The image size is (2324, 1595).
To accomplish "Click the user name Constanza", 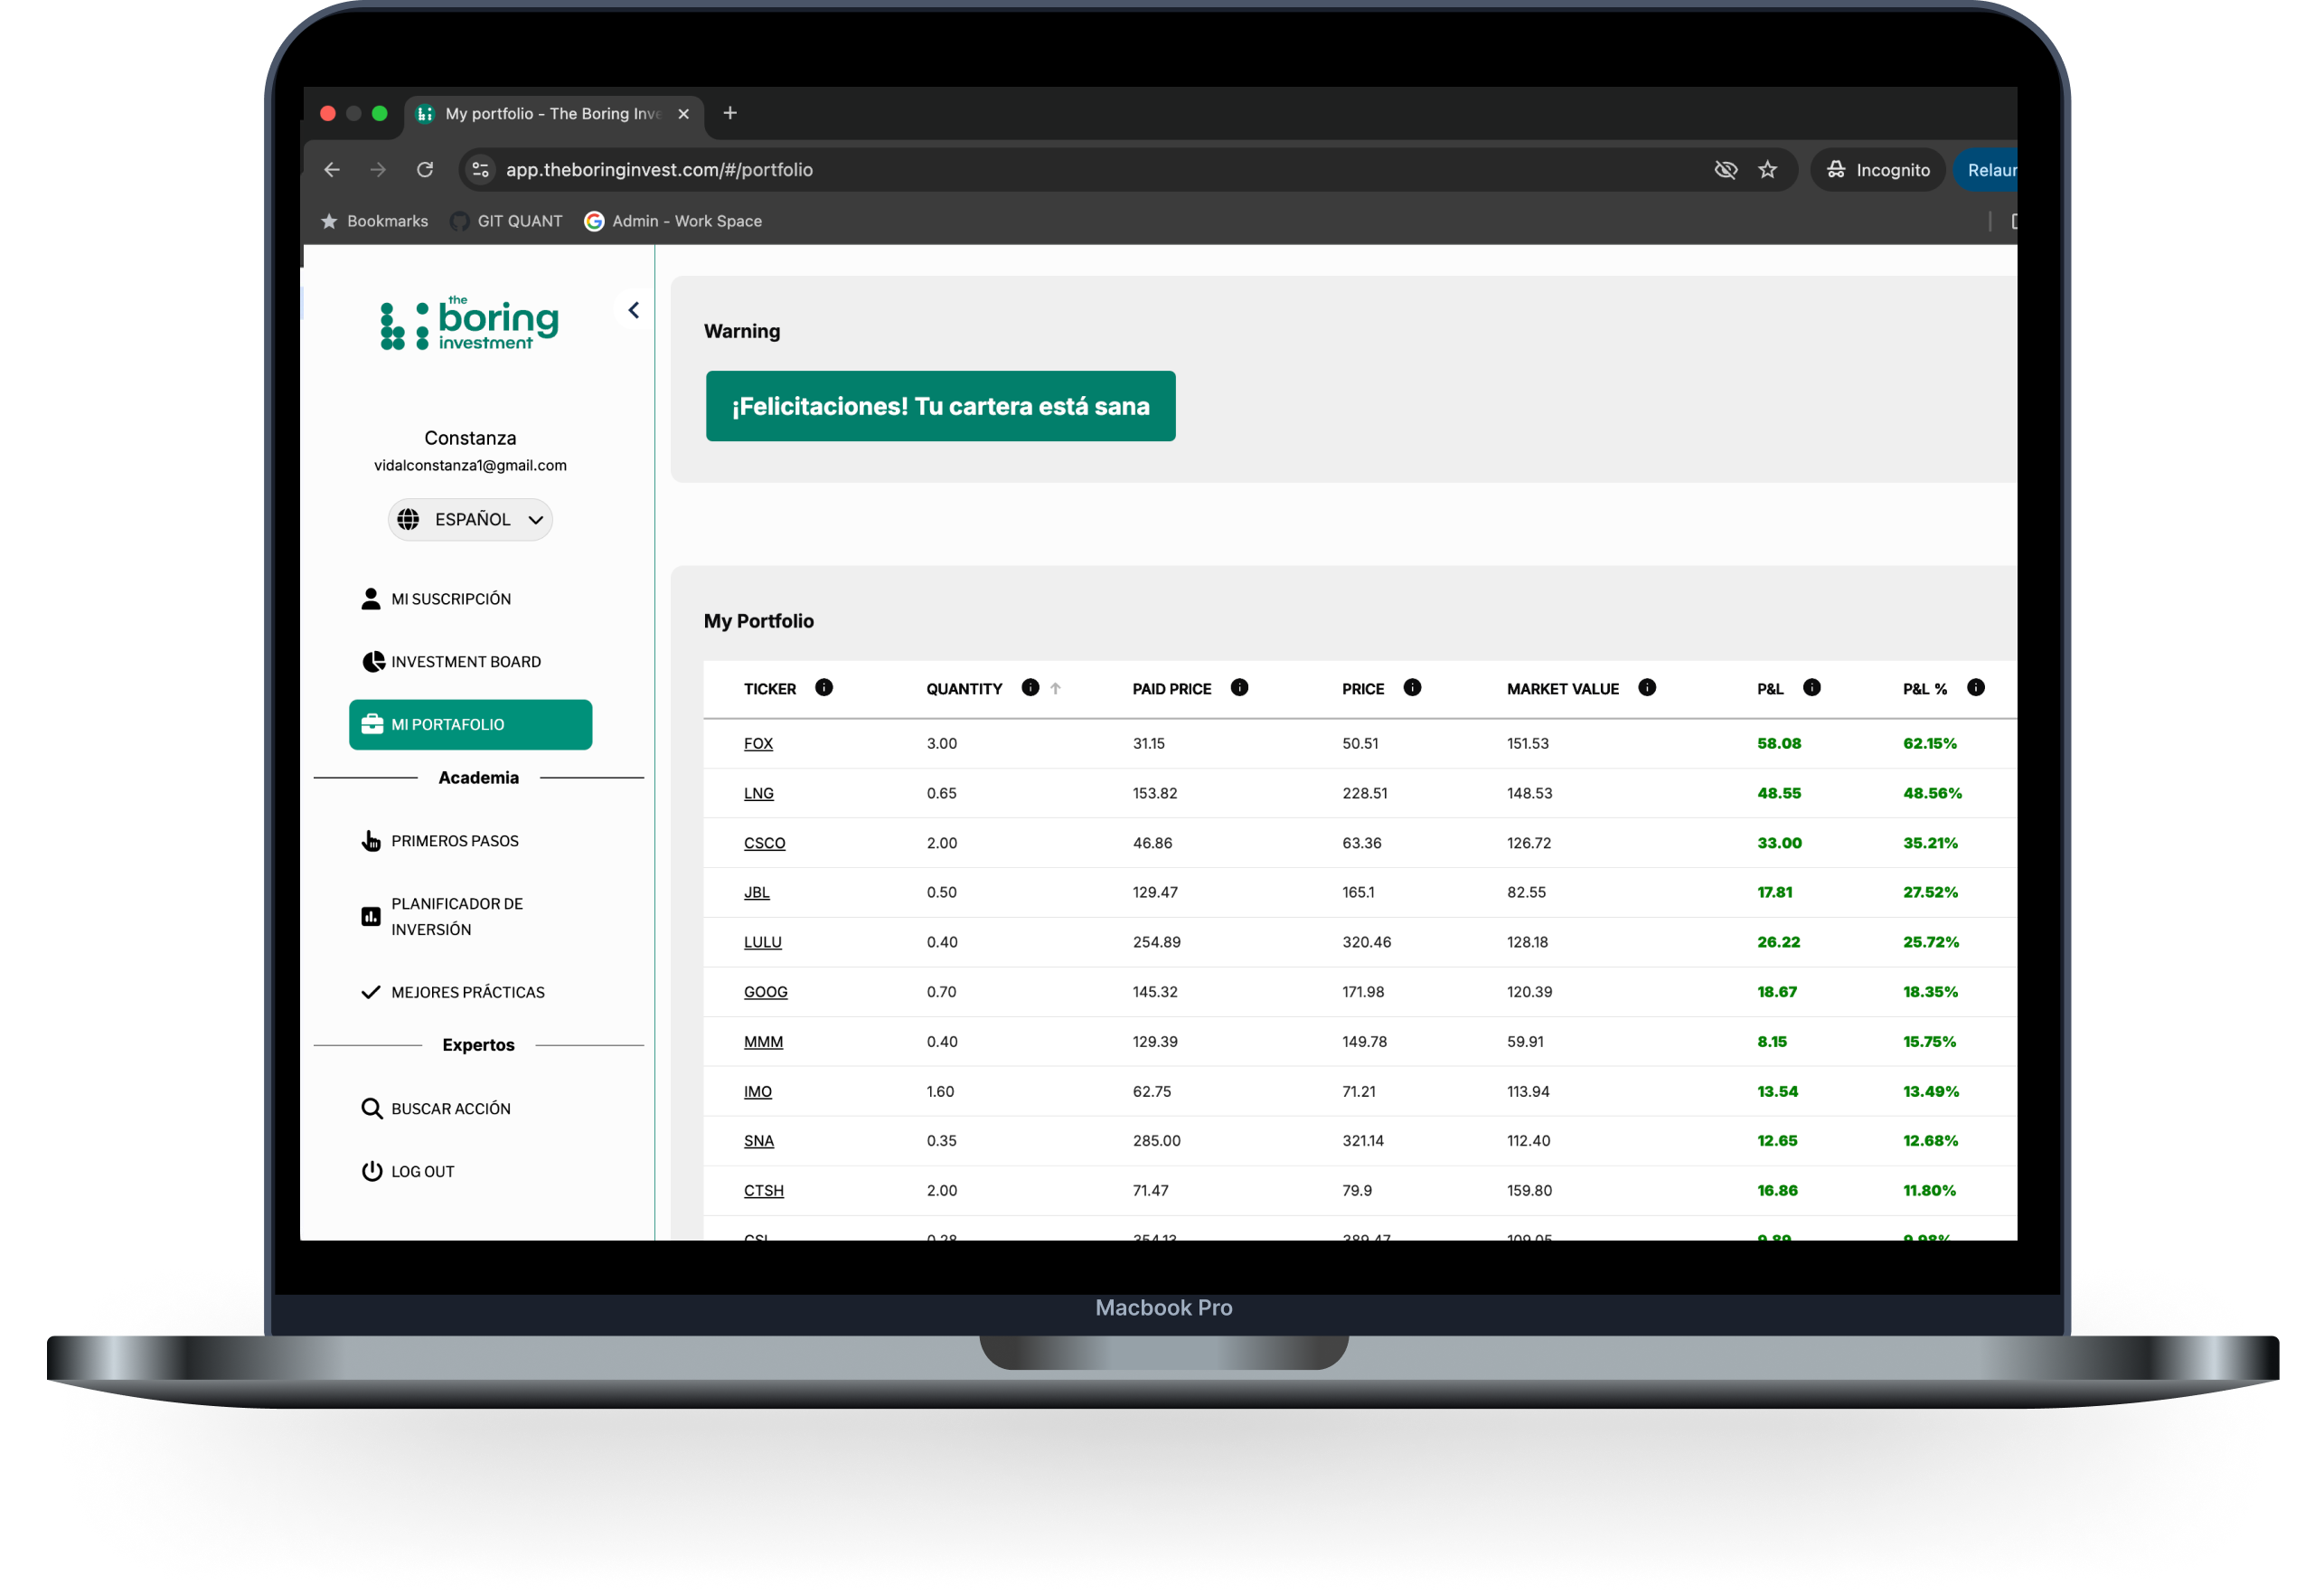I will pos(470,438).
